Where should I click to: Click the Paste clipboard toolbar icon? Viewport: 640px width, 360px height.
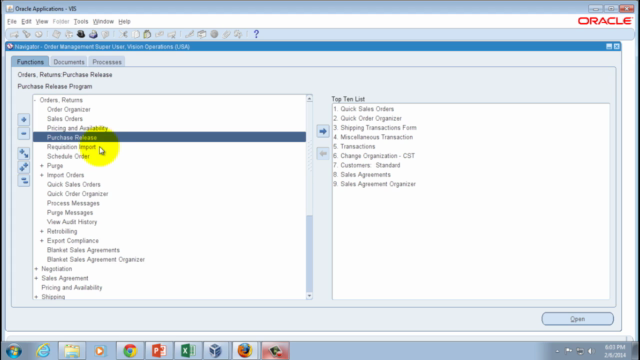coord(147,34)
